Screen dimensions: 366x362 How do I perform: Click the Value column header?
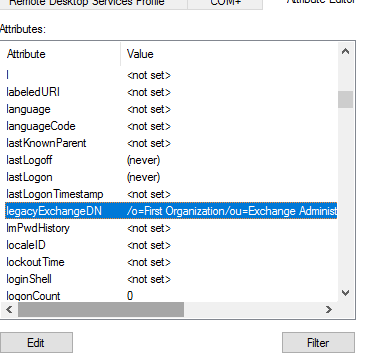point(229,54)
